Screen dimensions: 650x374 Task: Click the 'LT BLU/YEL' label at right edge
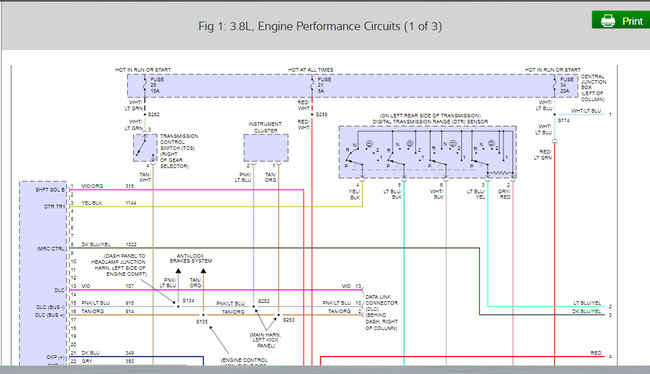(x=587, y=303)
